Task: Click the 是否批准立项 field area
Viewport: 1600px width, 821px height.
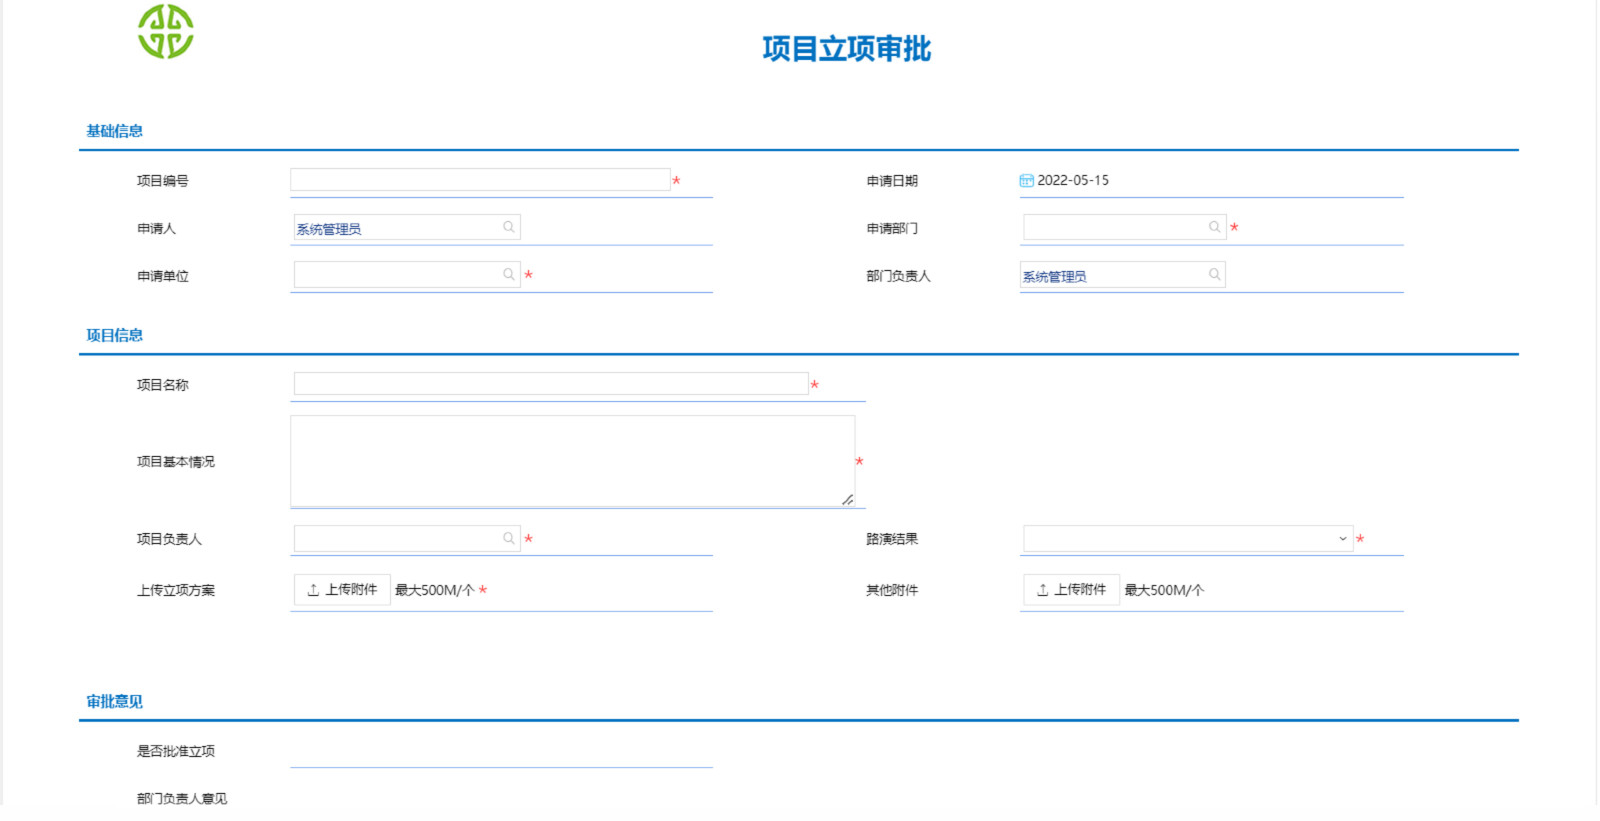Action: pos(501,751)
